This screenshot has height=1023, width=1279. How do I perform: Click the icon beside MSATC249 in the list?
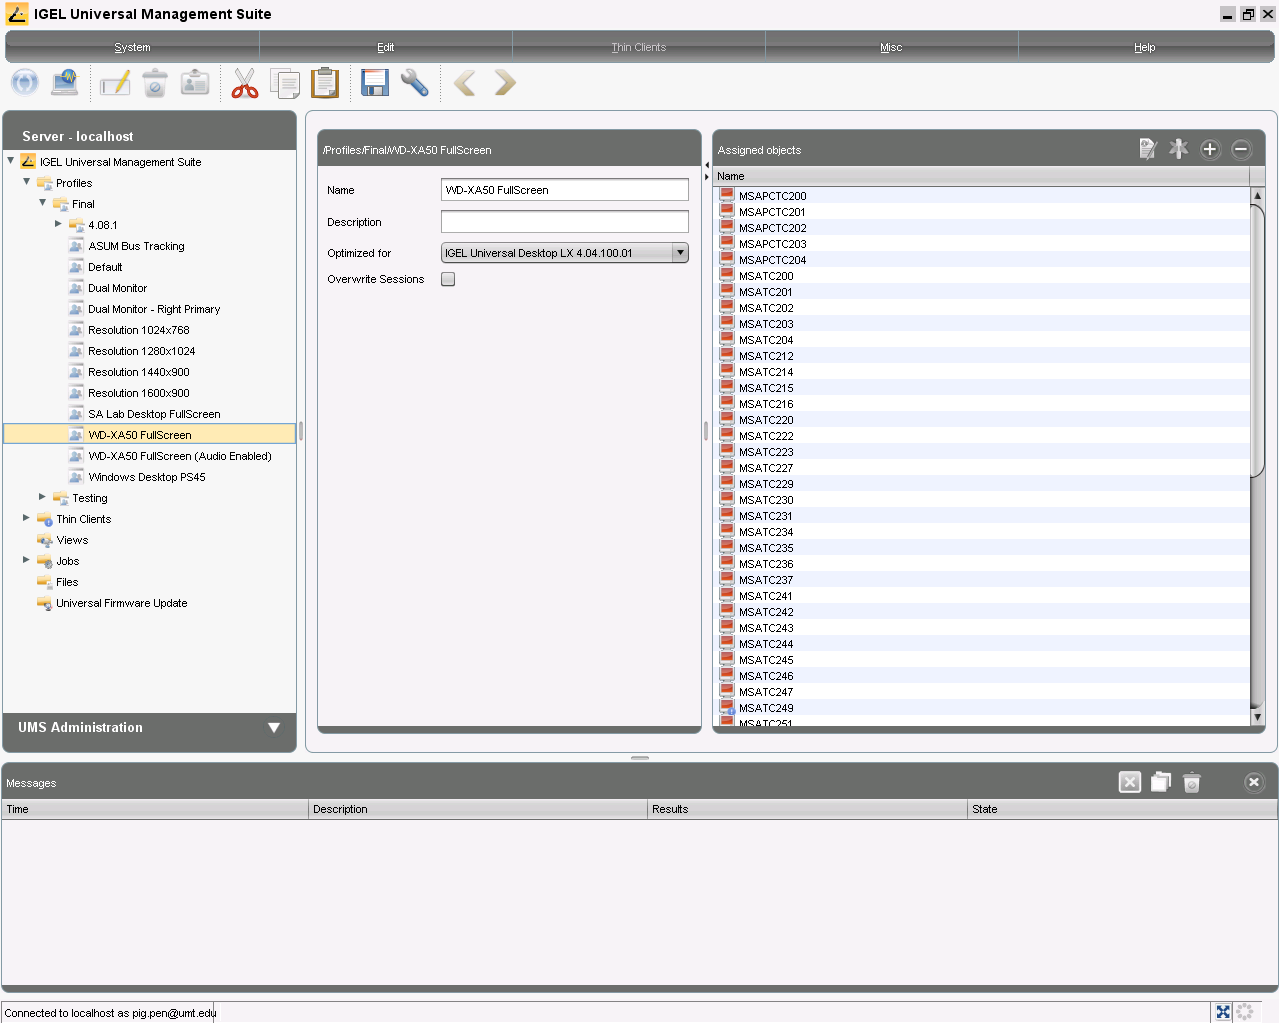point(727,707)
